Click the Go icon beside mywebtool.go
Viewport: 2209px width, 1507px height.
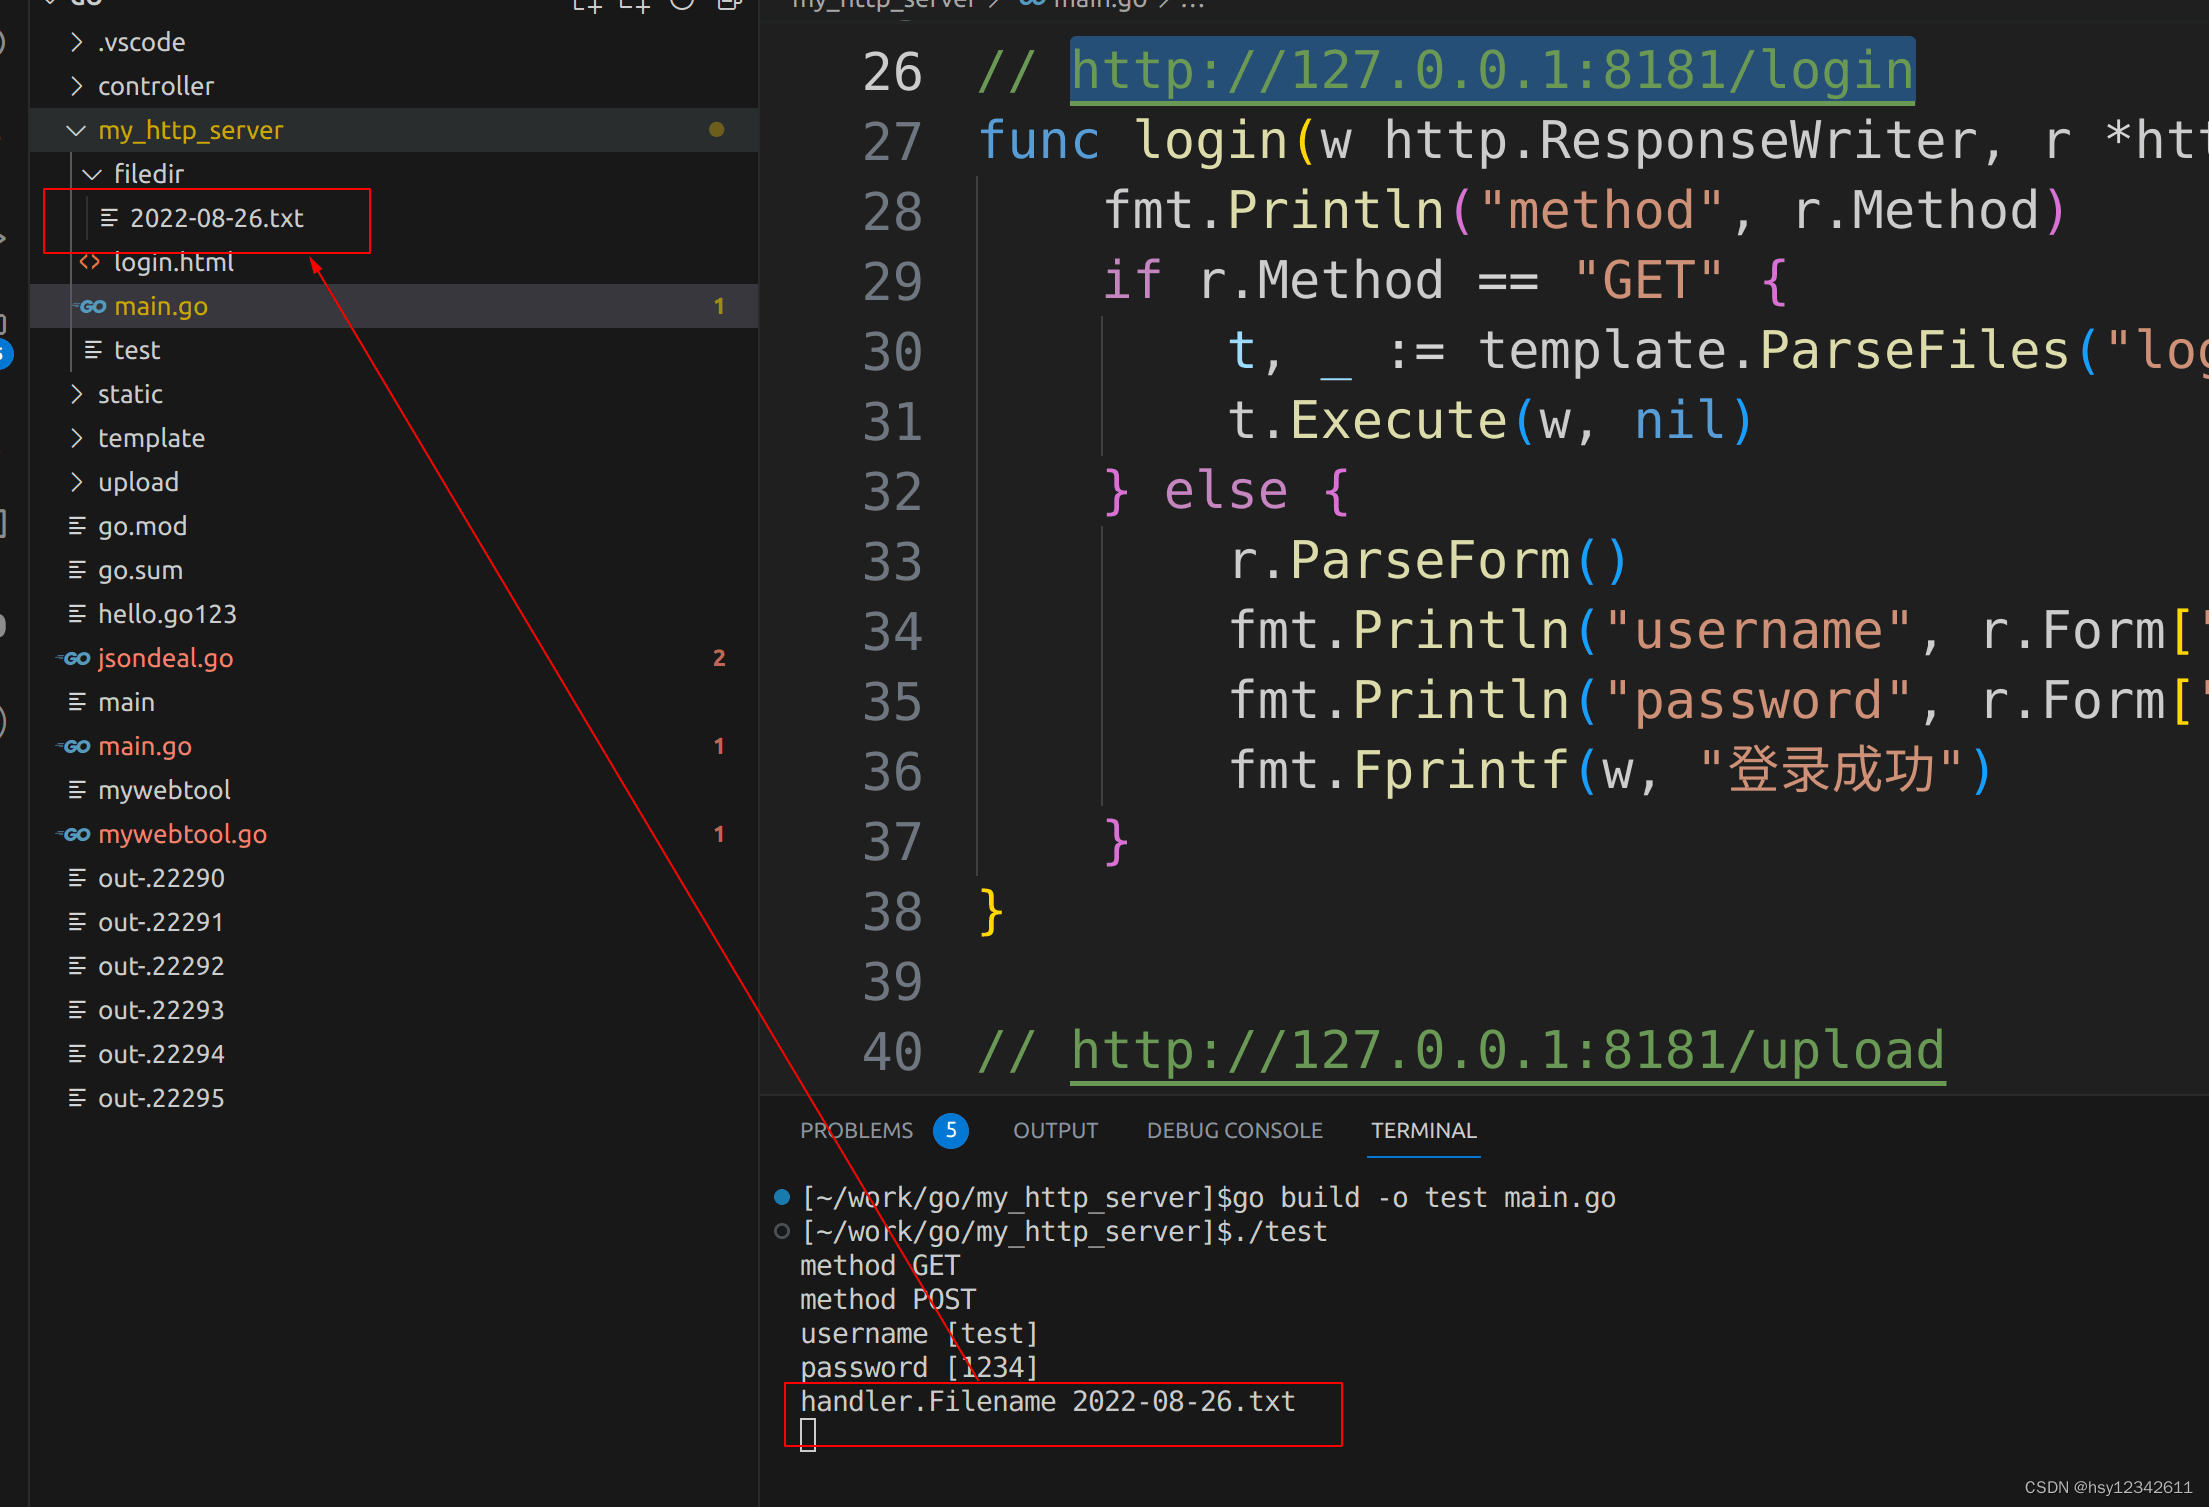tap(76, 834)
